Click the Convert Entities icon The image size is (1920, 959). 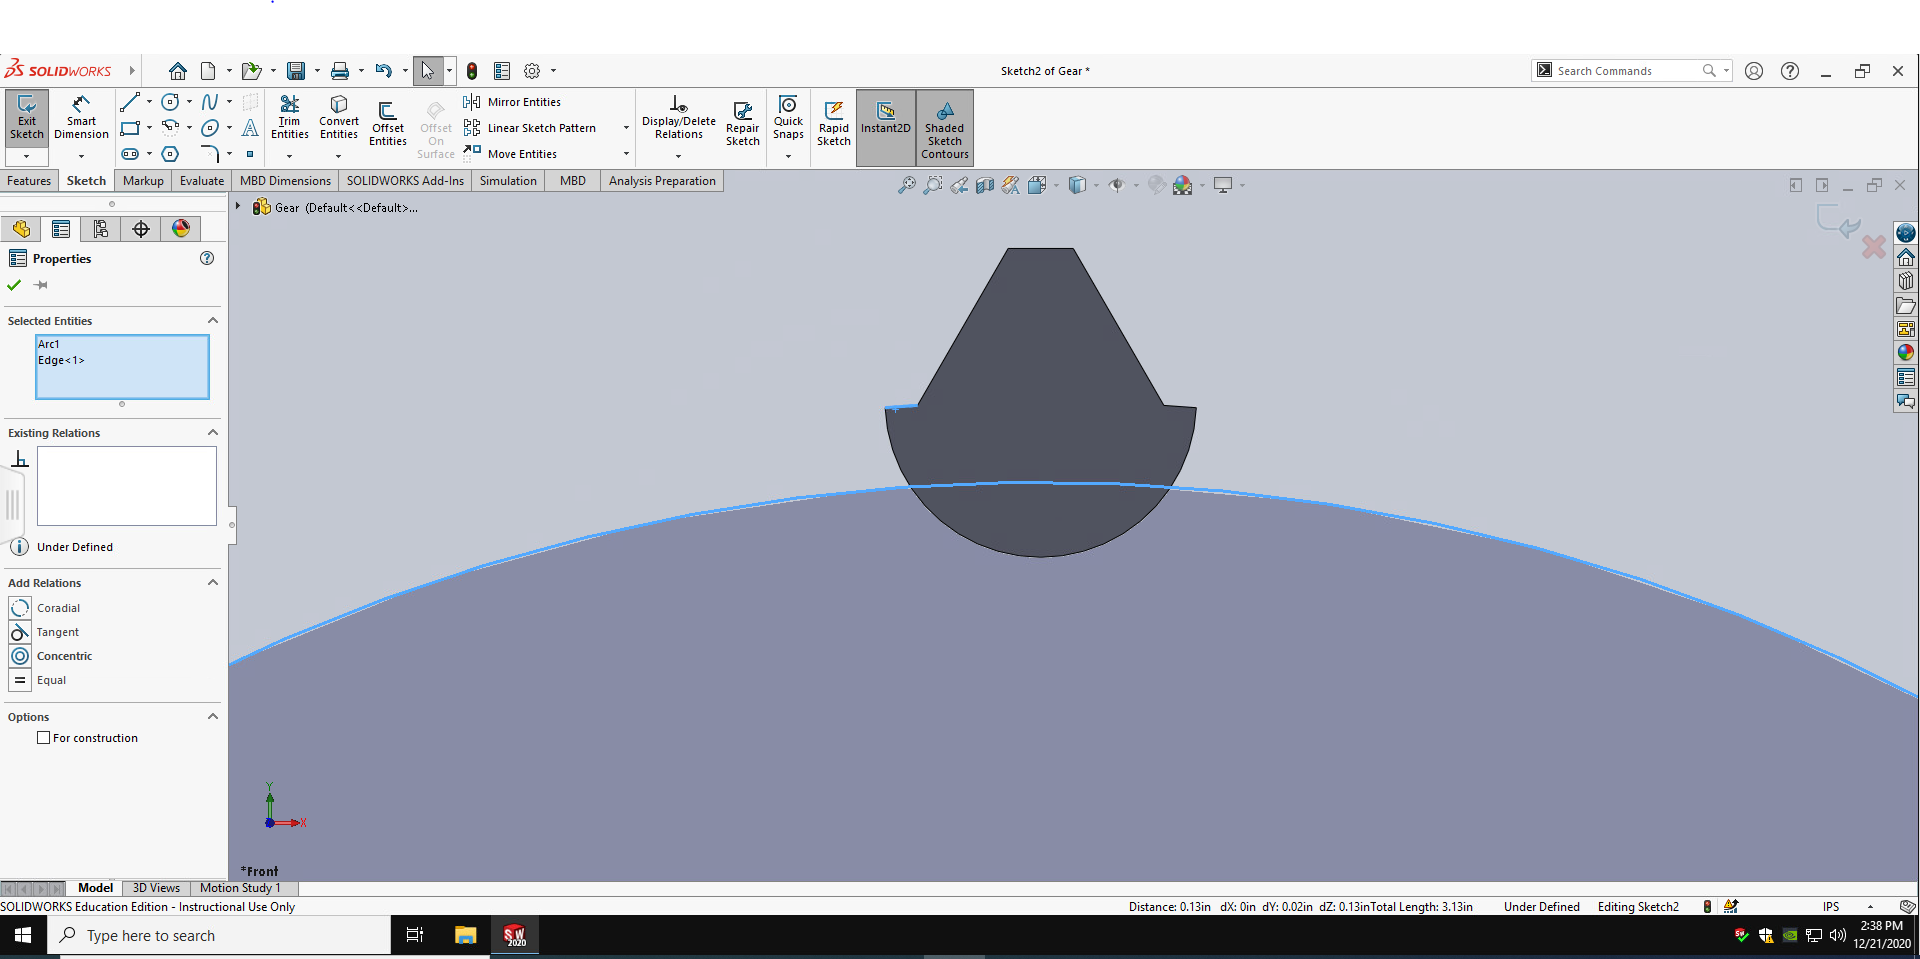(339, 117)
